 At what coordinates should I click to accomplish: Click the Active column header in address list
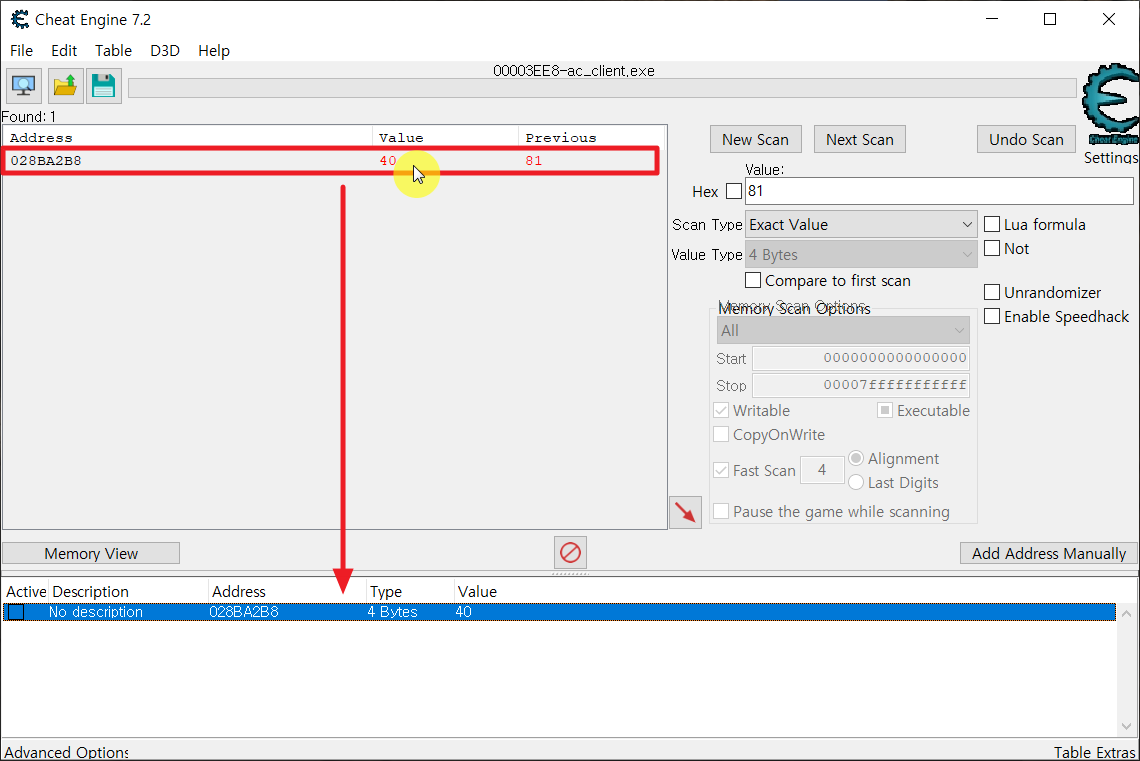[x=25, y=592]
